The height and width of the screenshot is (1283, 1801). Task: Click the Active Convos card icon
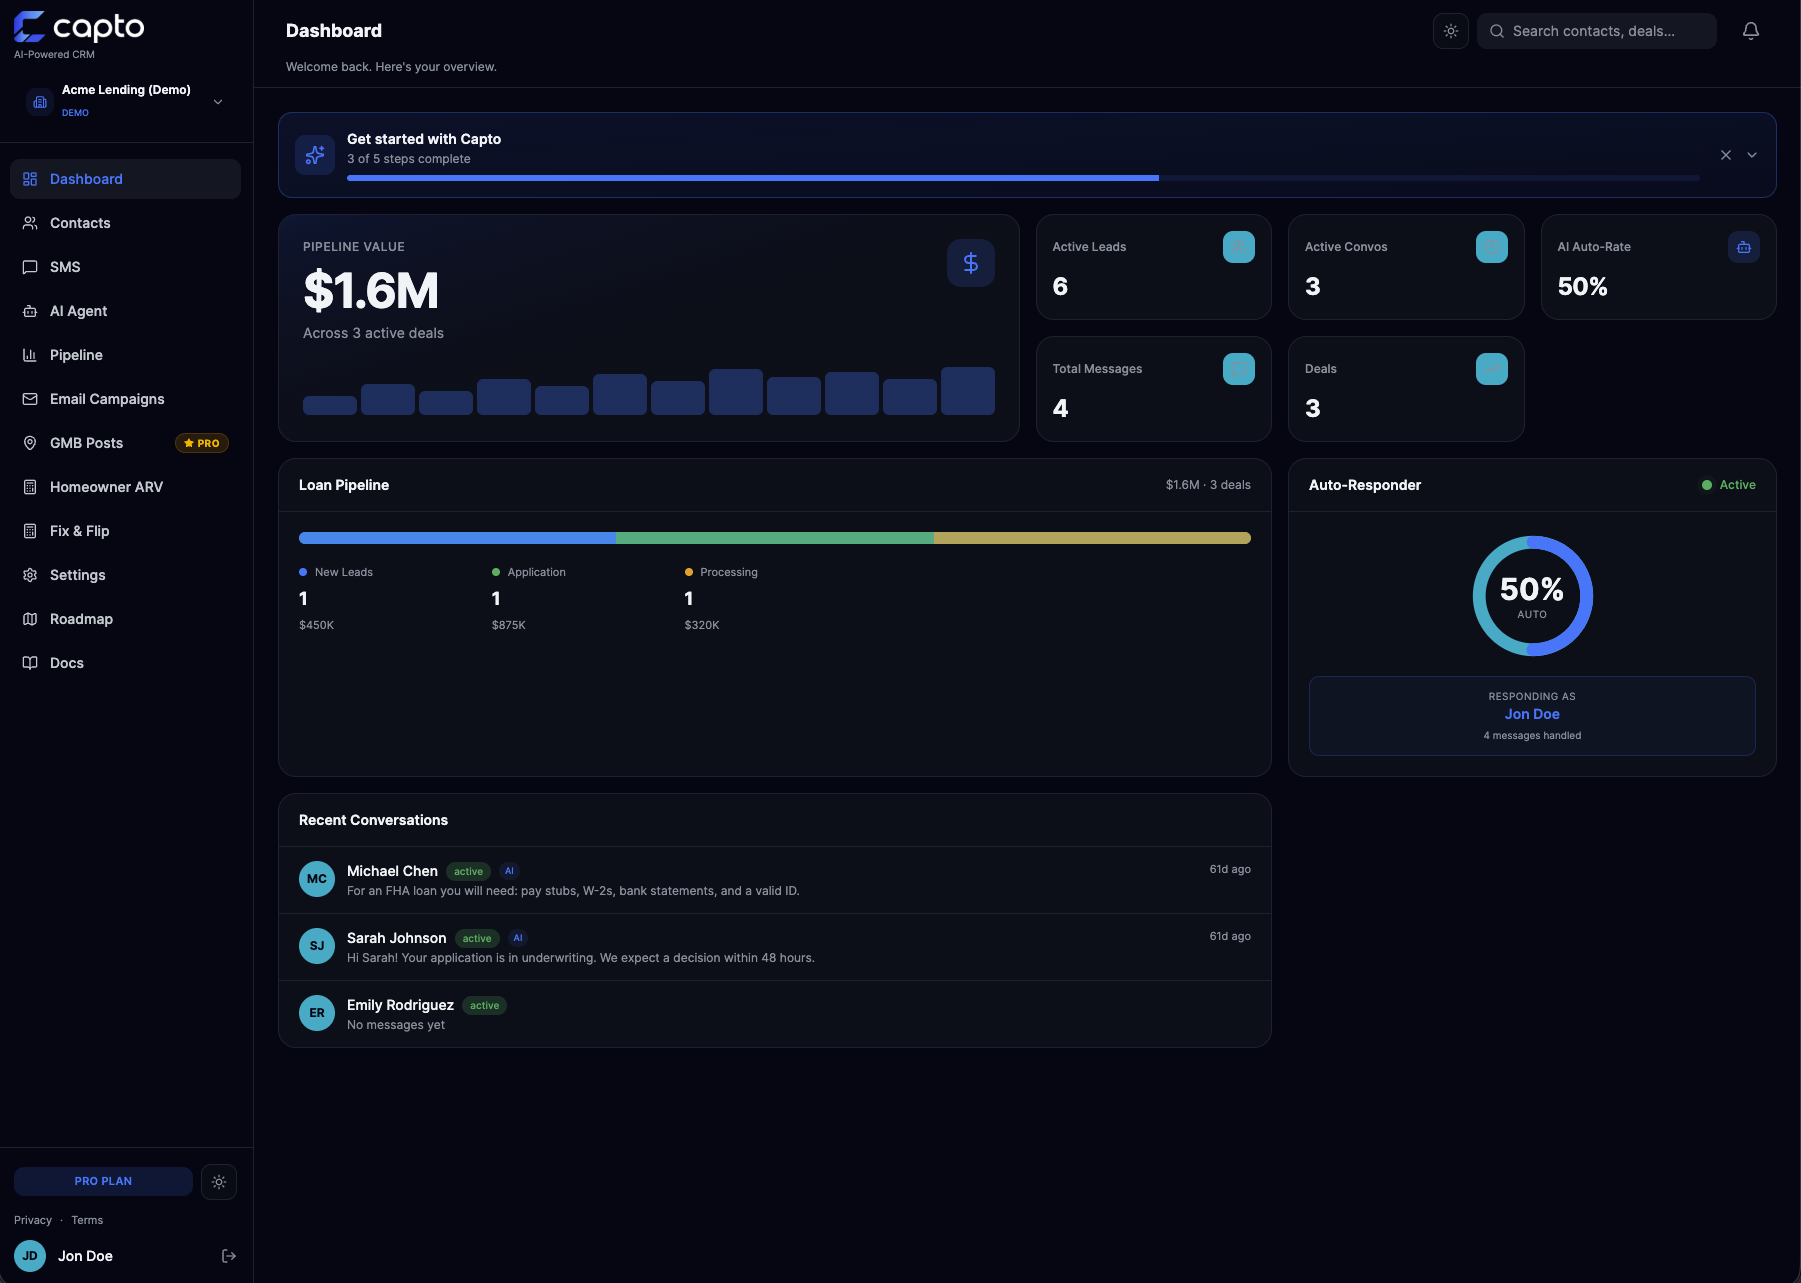(1492, 247)
